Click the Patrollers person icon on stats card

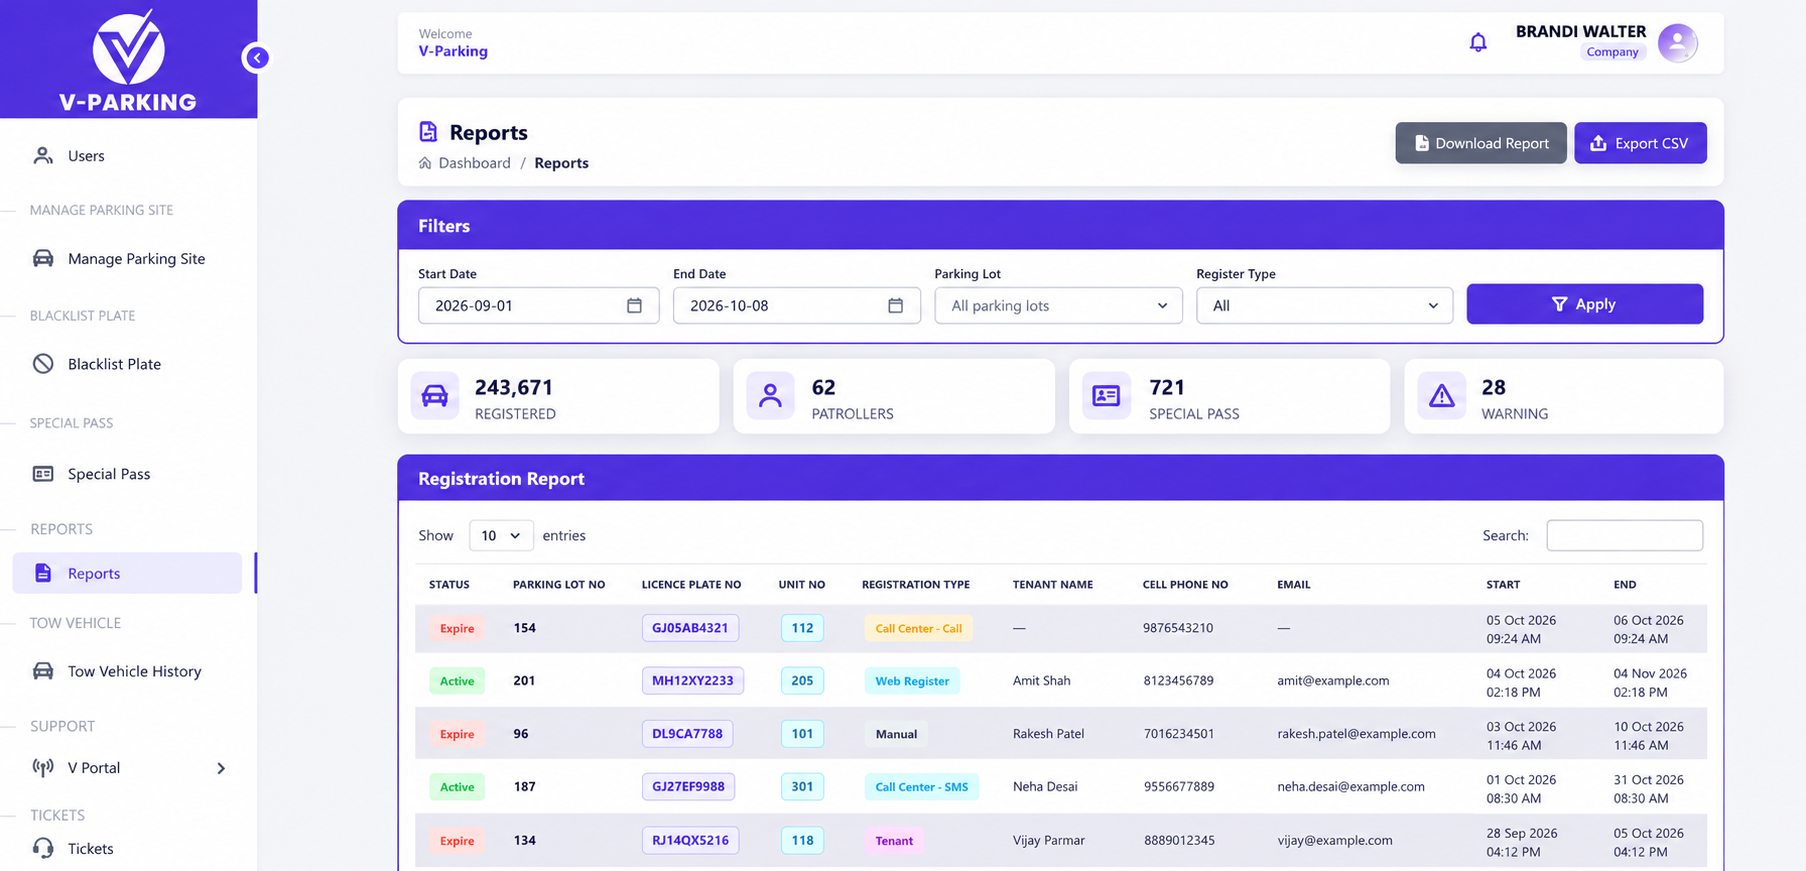click(x=770, y=396)
